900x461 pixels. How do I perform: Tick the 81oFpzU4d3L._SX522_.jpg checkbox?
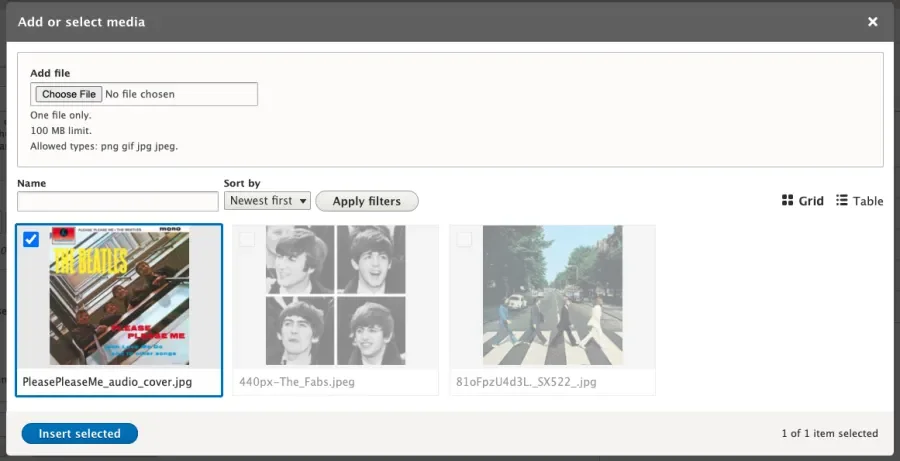click(x=464, y=239)
